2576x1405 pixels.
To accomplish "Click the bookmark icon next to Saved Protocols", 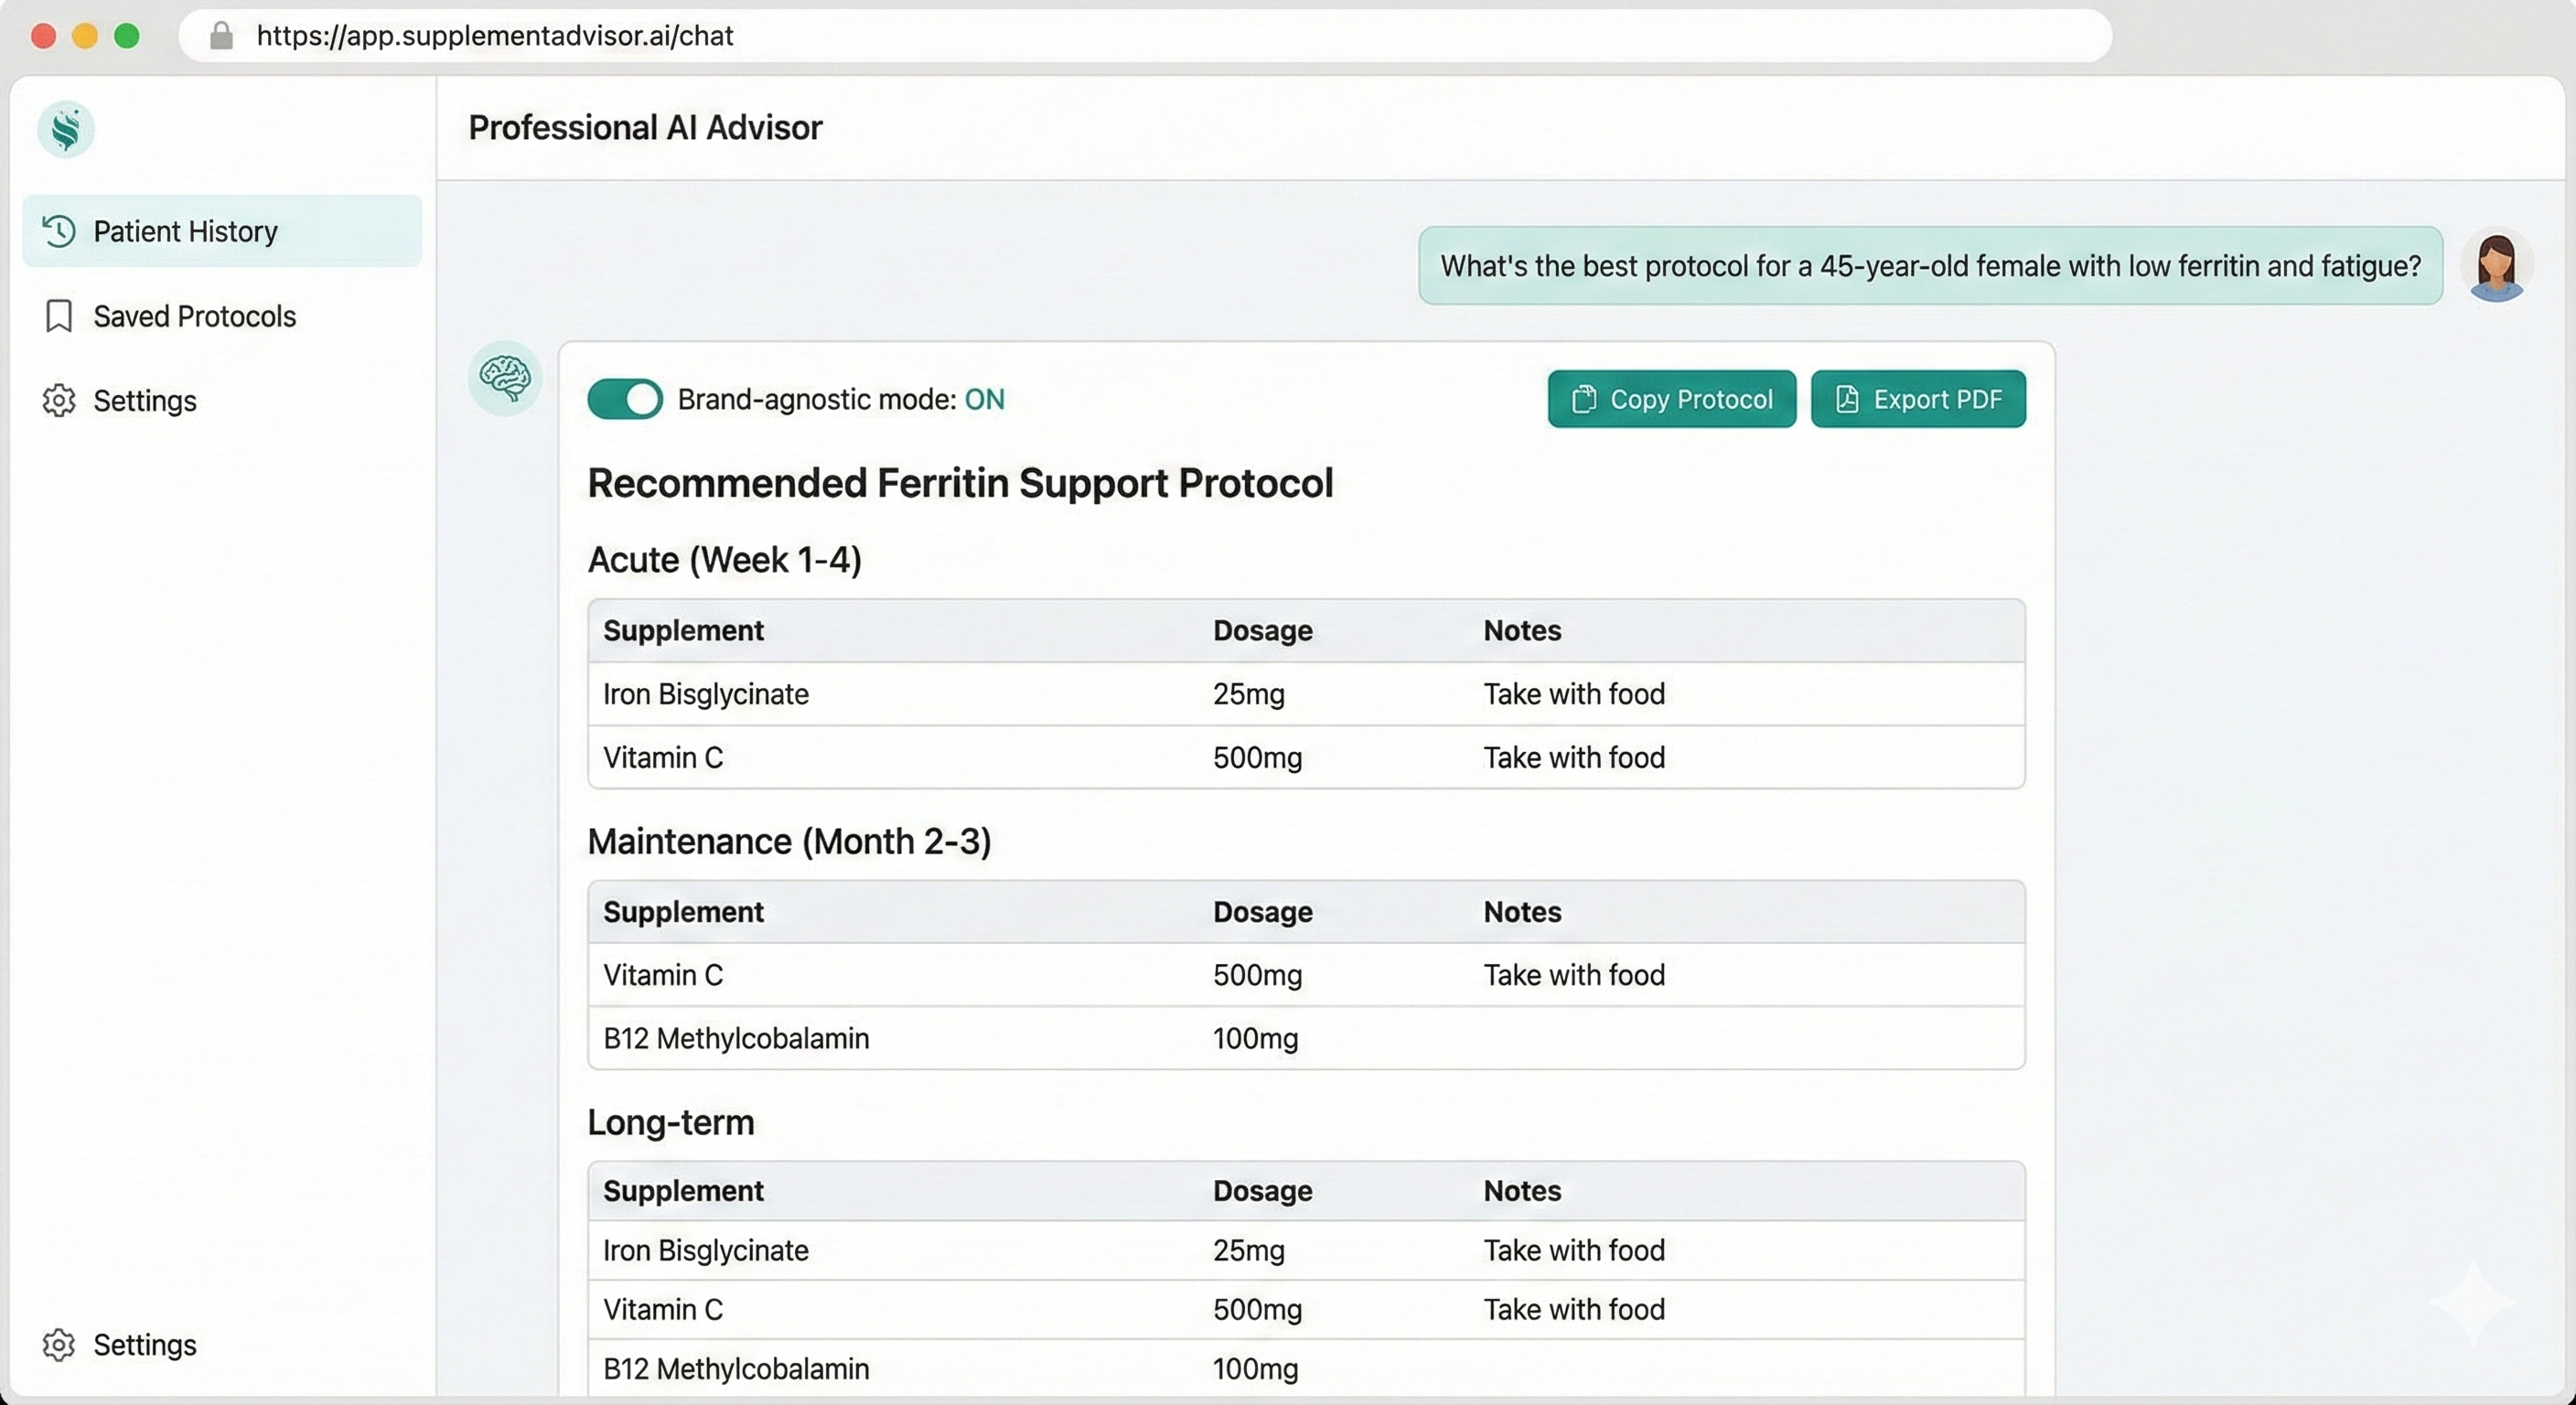I will pos(59,315).
